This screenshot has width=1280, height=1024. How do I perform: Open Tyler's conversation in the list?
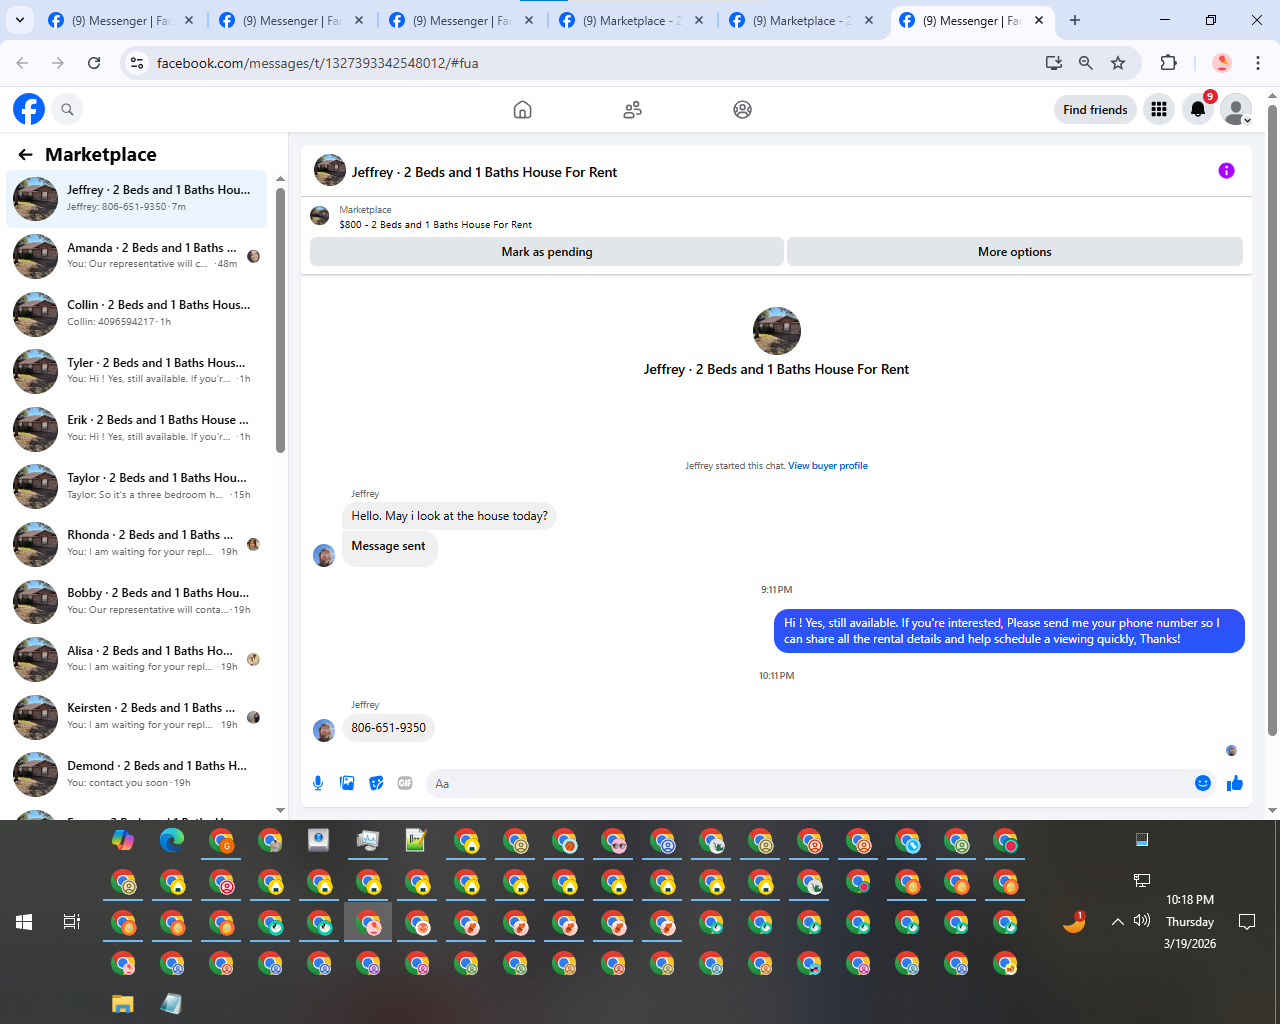pos(137,371)
